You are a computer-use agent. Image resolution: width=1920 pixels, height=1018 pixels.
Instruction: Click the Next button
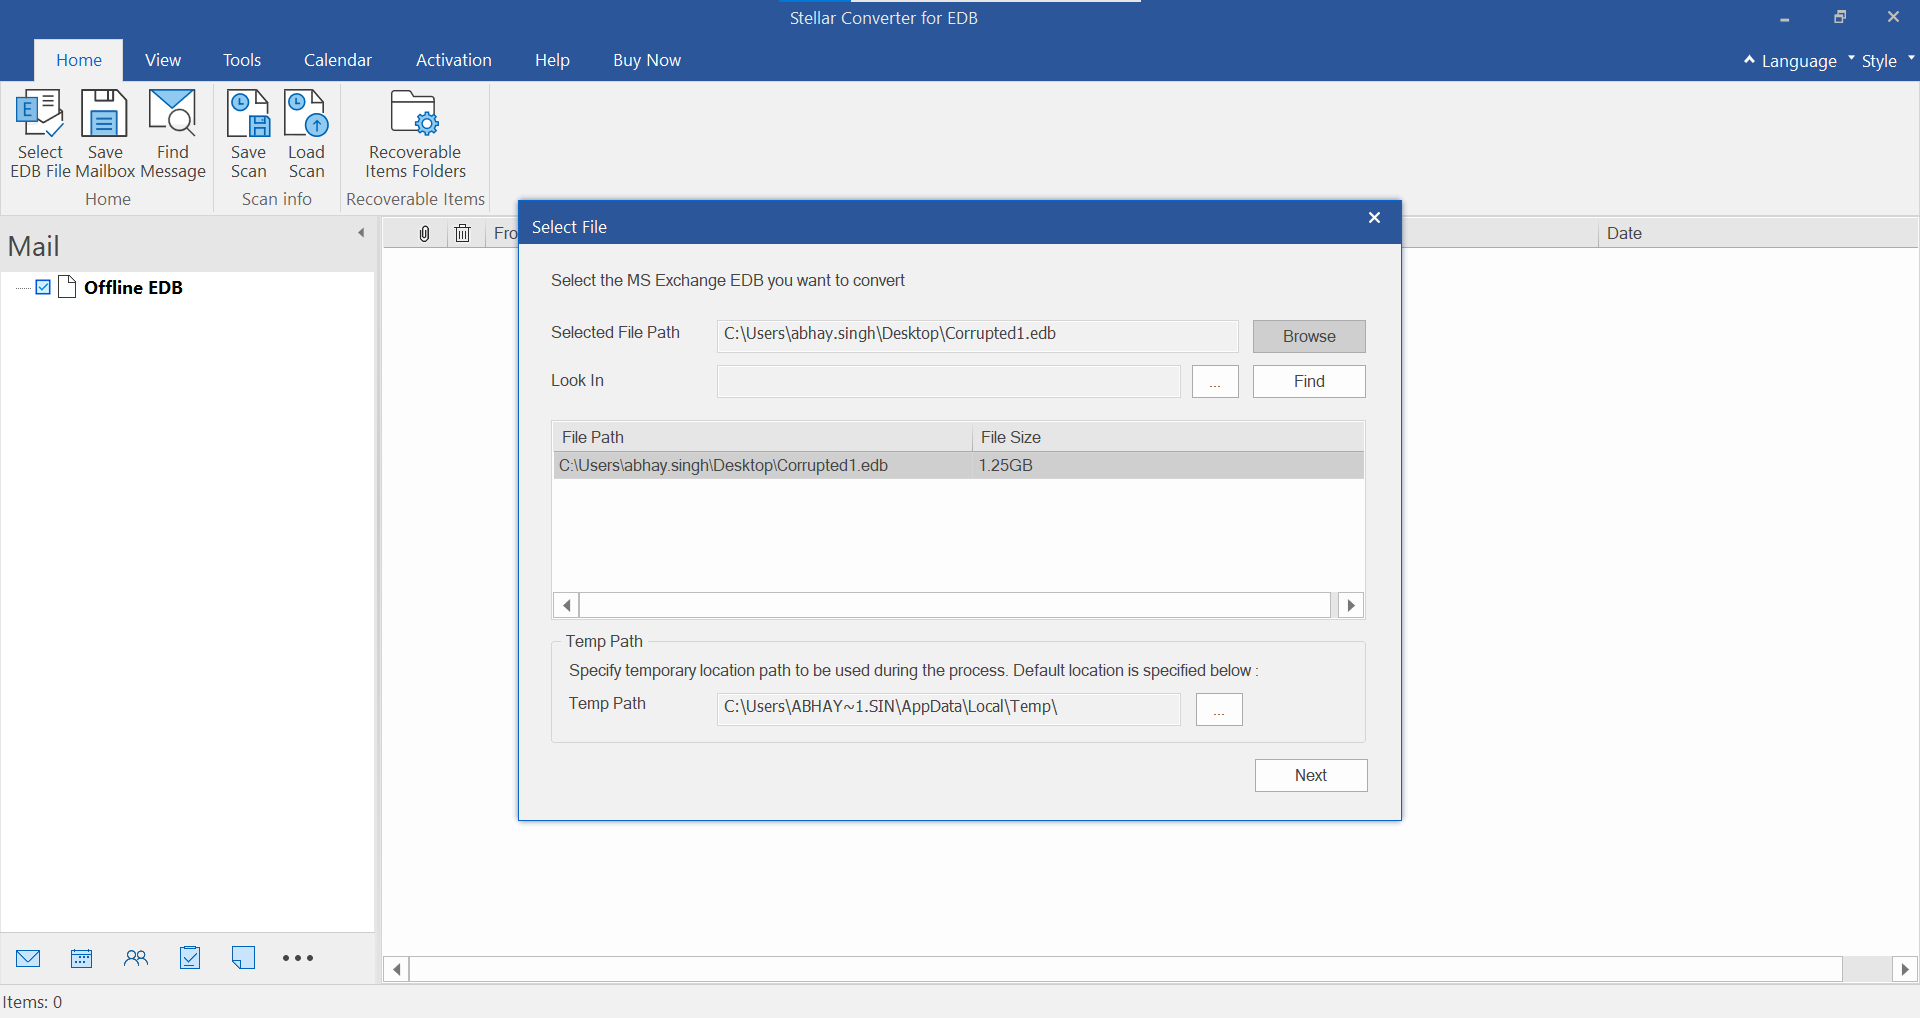click(x=1311, y=775)
